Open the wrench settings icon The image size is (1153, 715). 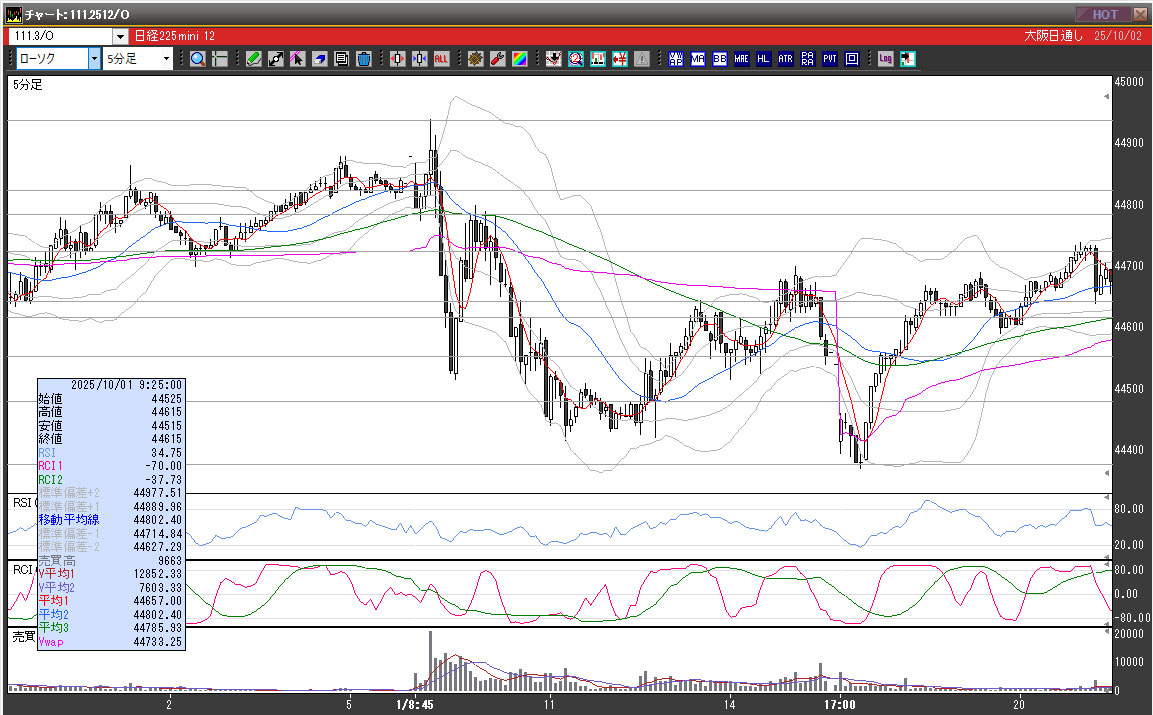[497, 59]
